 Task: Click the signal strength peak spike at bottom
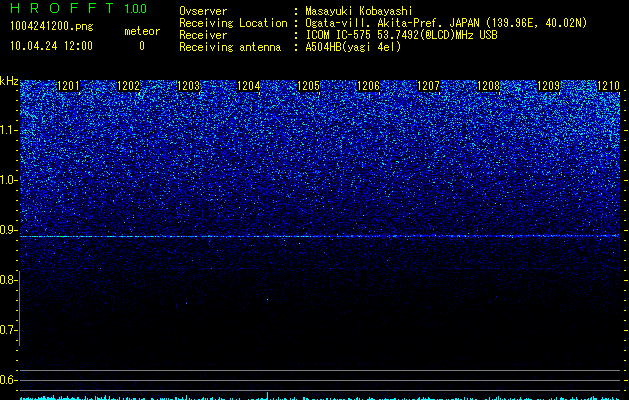pos(268,396)
